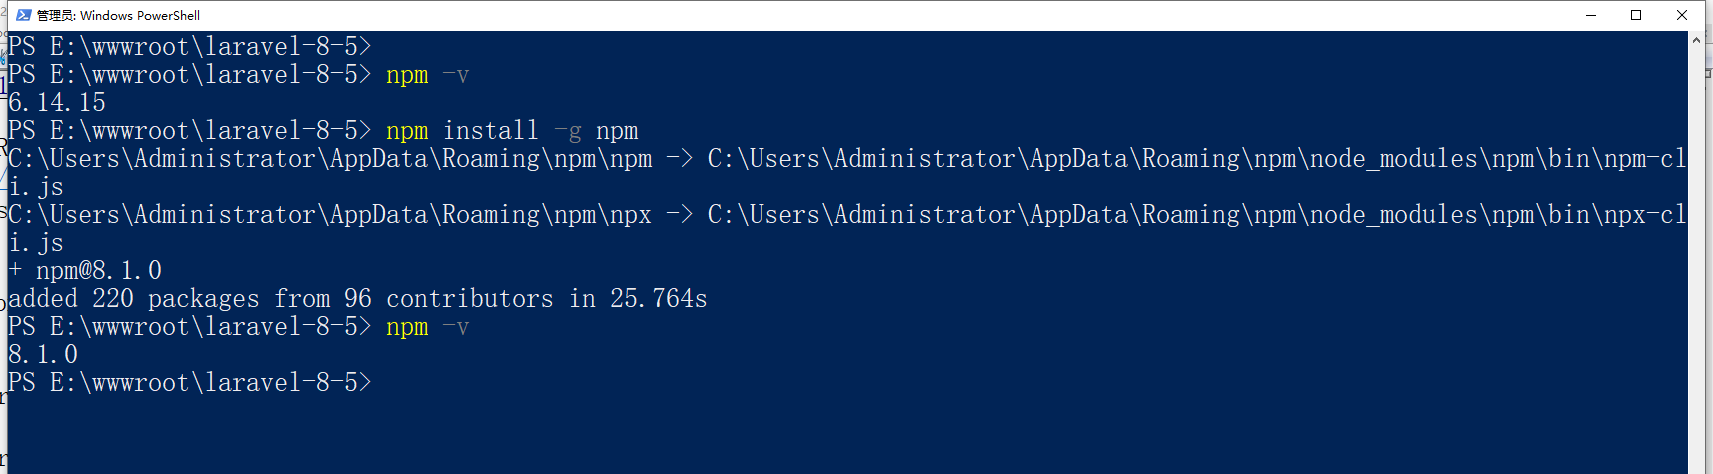The height and width of the screenshot is (474, 1713).
Task: Click the window title 'Windows PowerShell' text
Action: coord(140,15)
